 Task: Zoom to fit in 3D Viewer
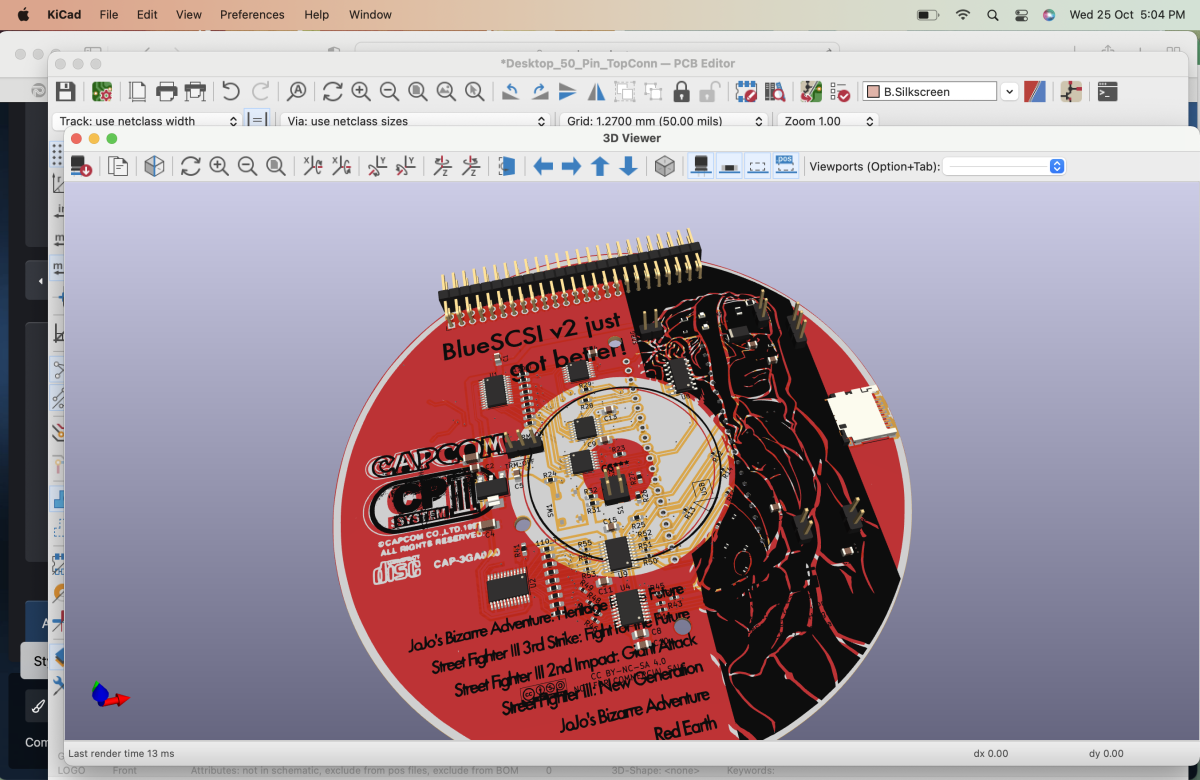coord(275,167)
